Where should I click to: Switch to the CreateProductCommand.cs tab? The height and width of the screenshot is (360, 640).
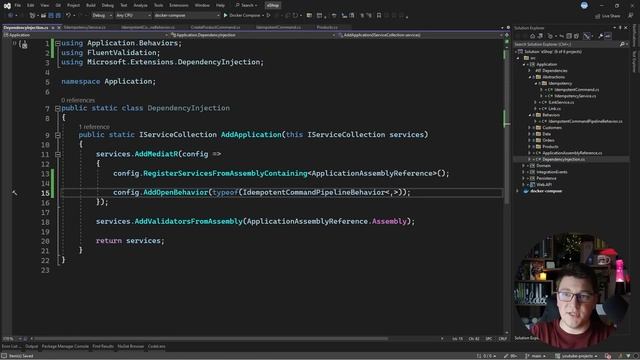coord(215,27)
